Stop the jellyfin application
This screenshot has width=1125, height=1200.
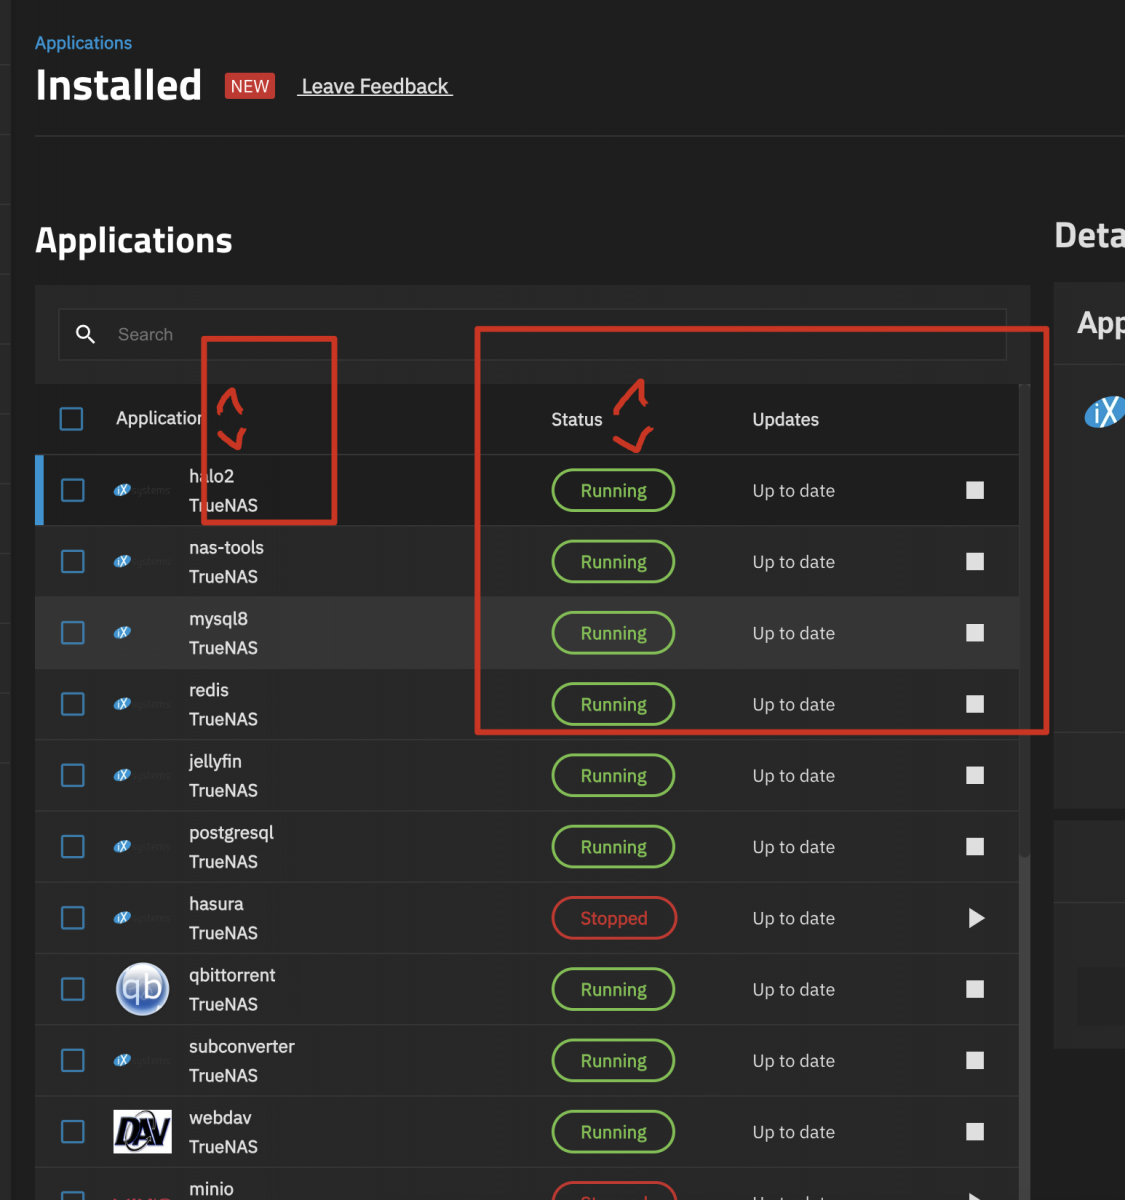pos(975,775)
